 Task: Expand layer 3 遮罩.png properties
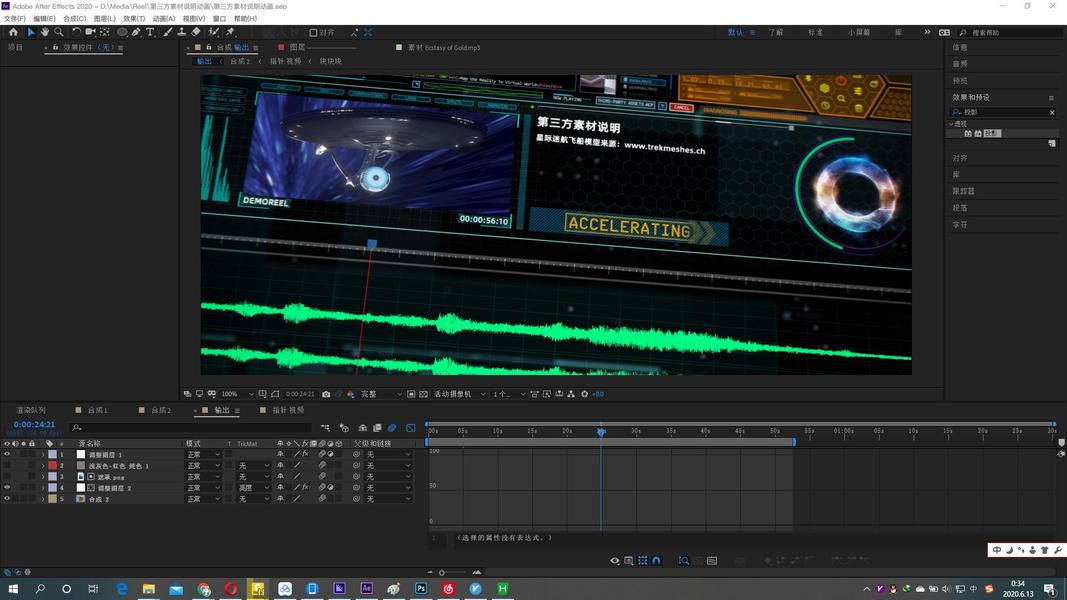44,477
